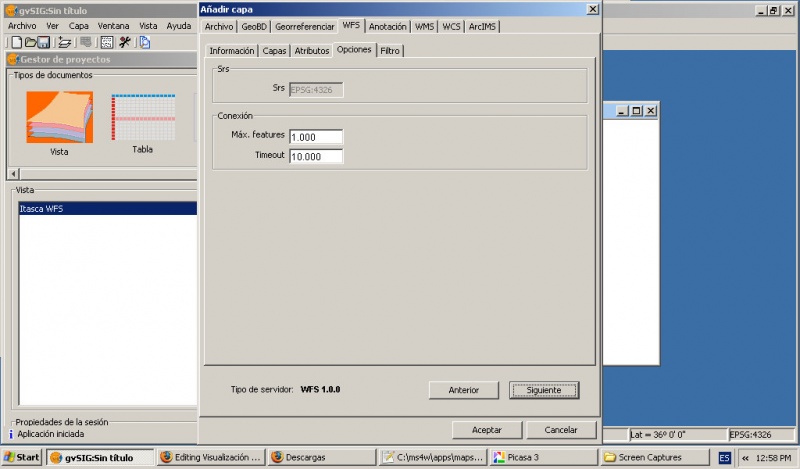Click Aceptar to confirm the layer
Image resolution: width=800 pixels, height=469 pixels.
pos(486,429)
